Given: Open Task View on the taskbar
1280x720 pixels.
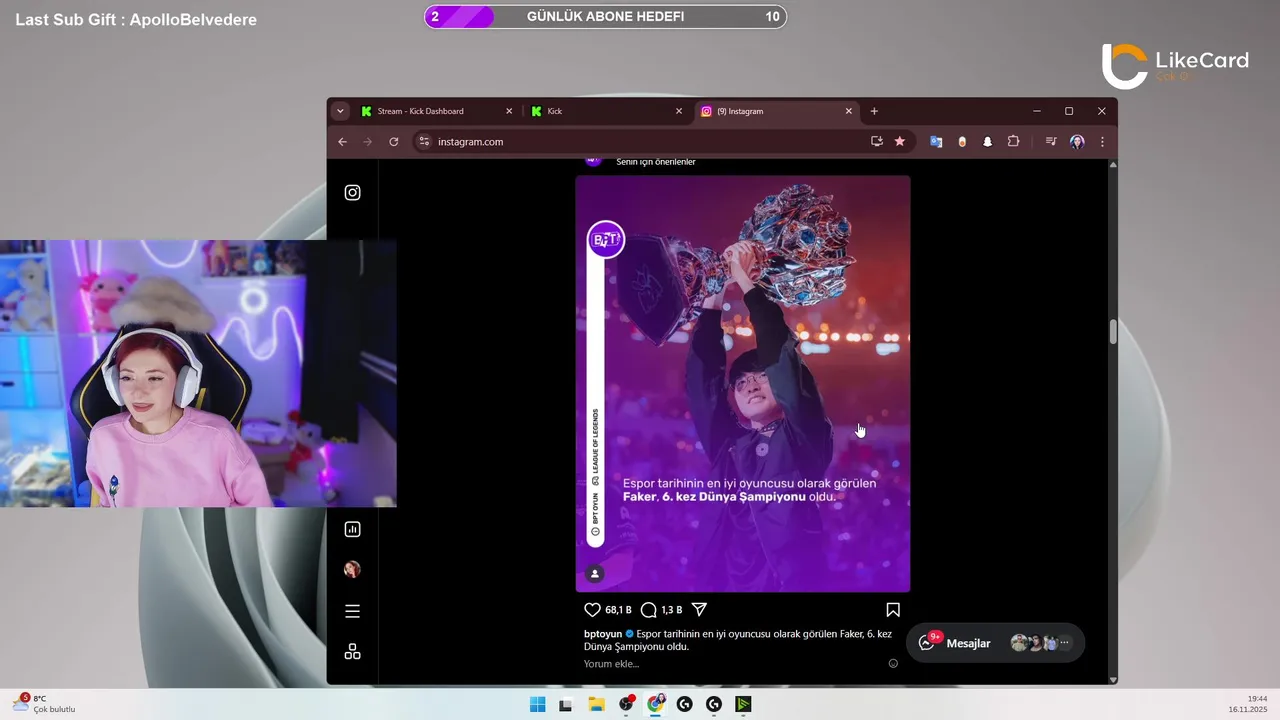Looking at the screenshot, I should (566, 704).
